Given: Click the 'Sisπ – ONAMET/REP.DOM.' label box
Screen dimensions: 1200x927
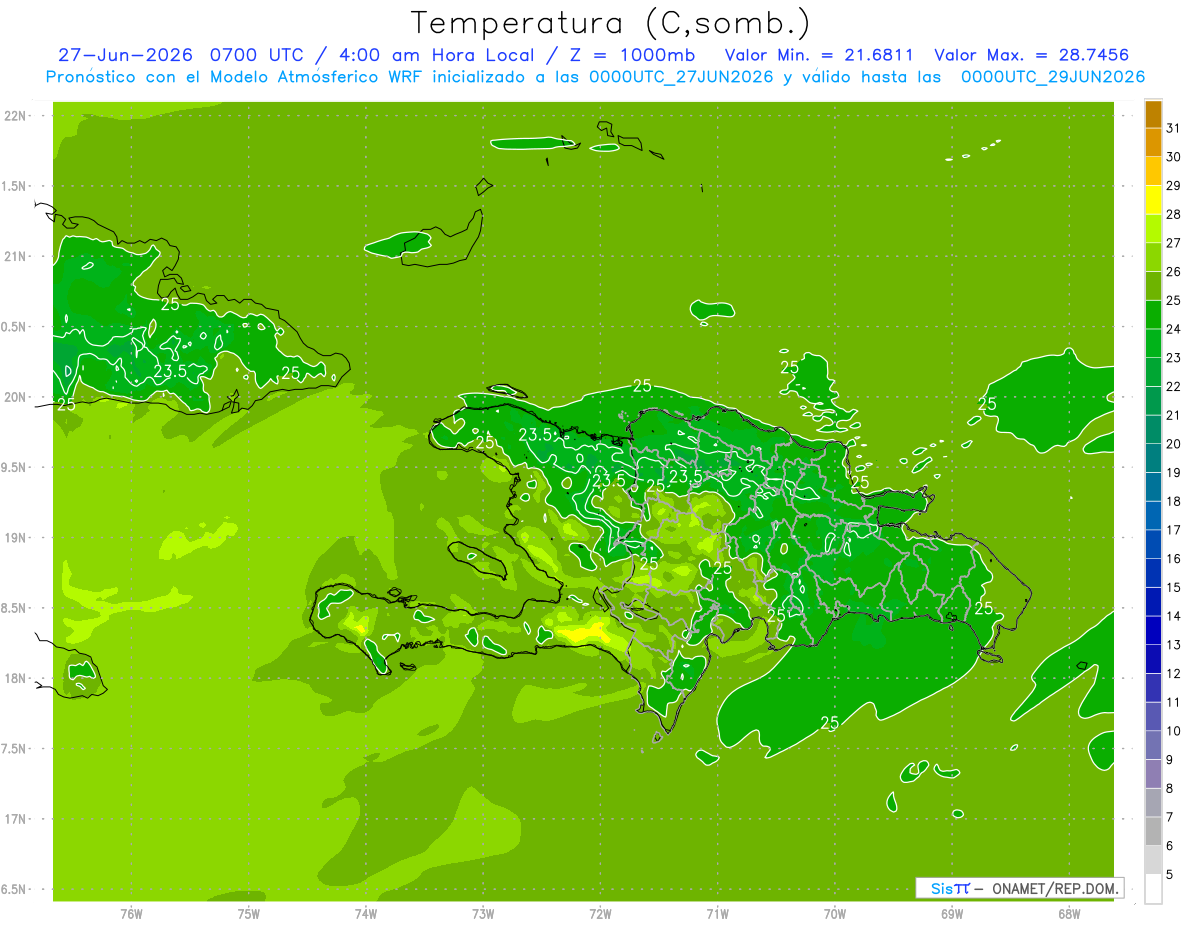Looking at the screenshot, I should point(1020,888).
